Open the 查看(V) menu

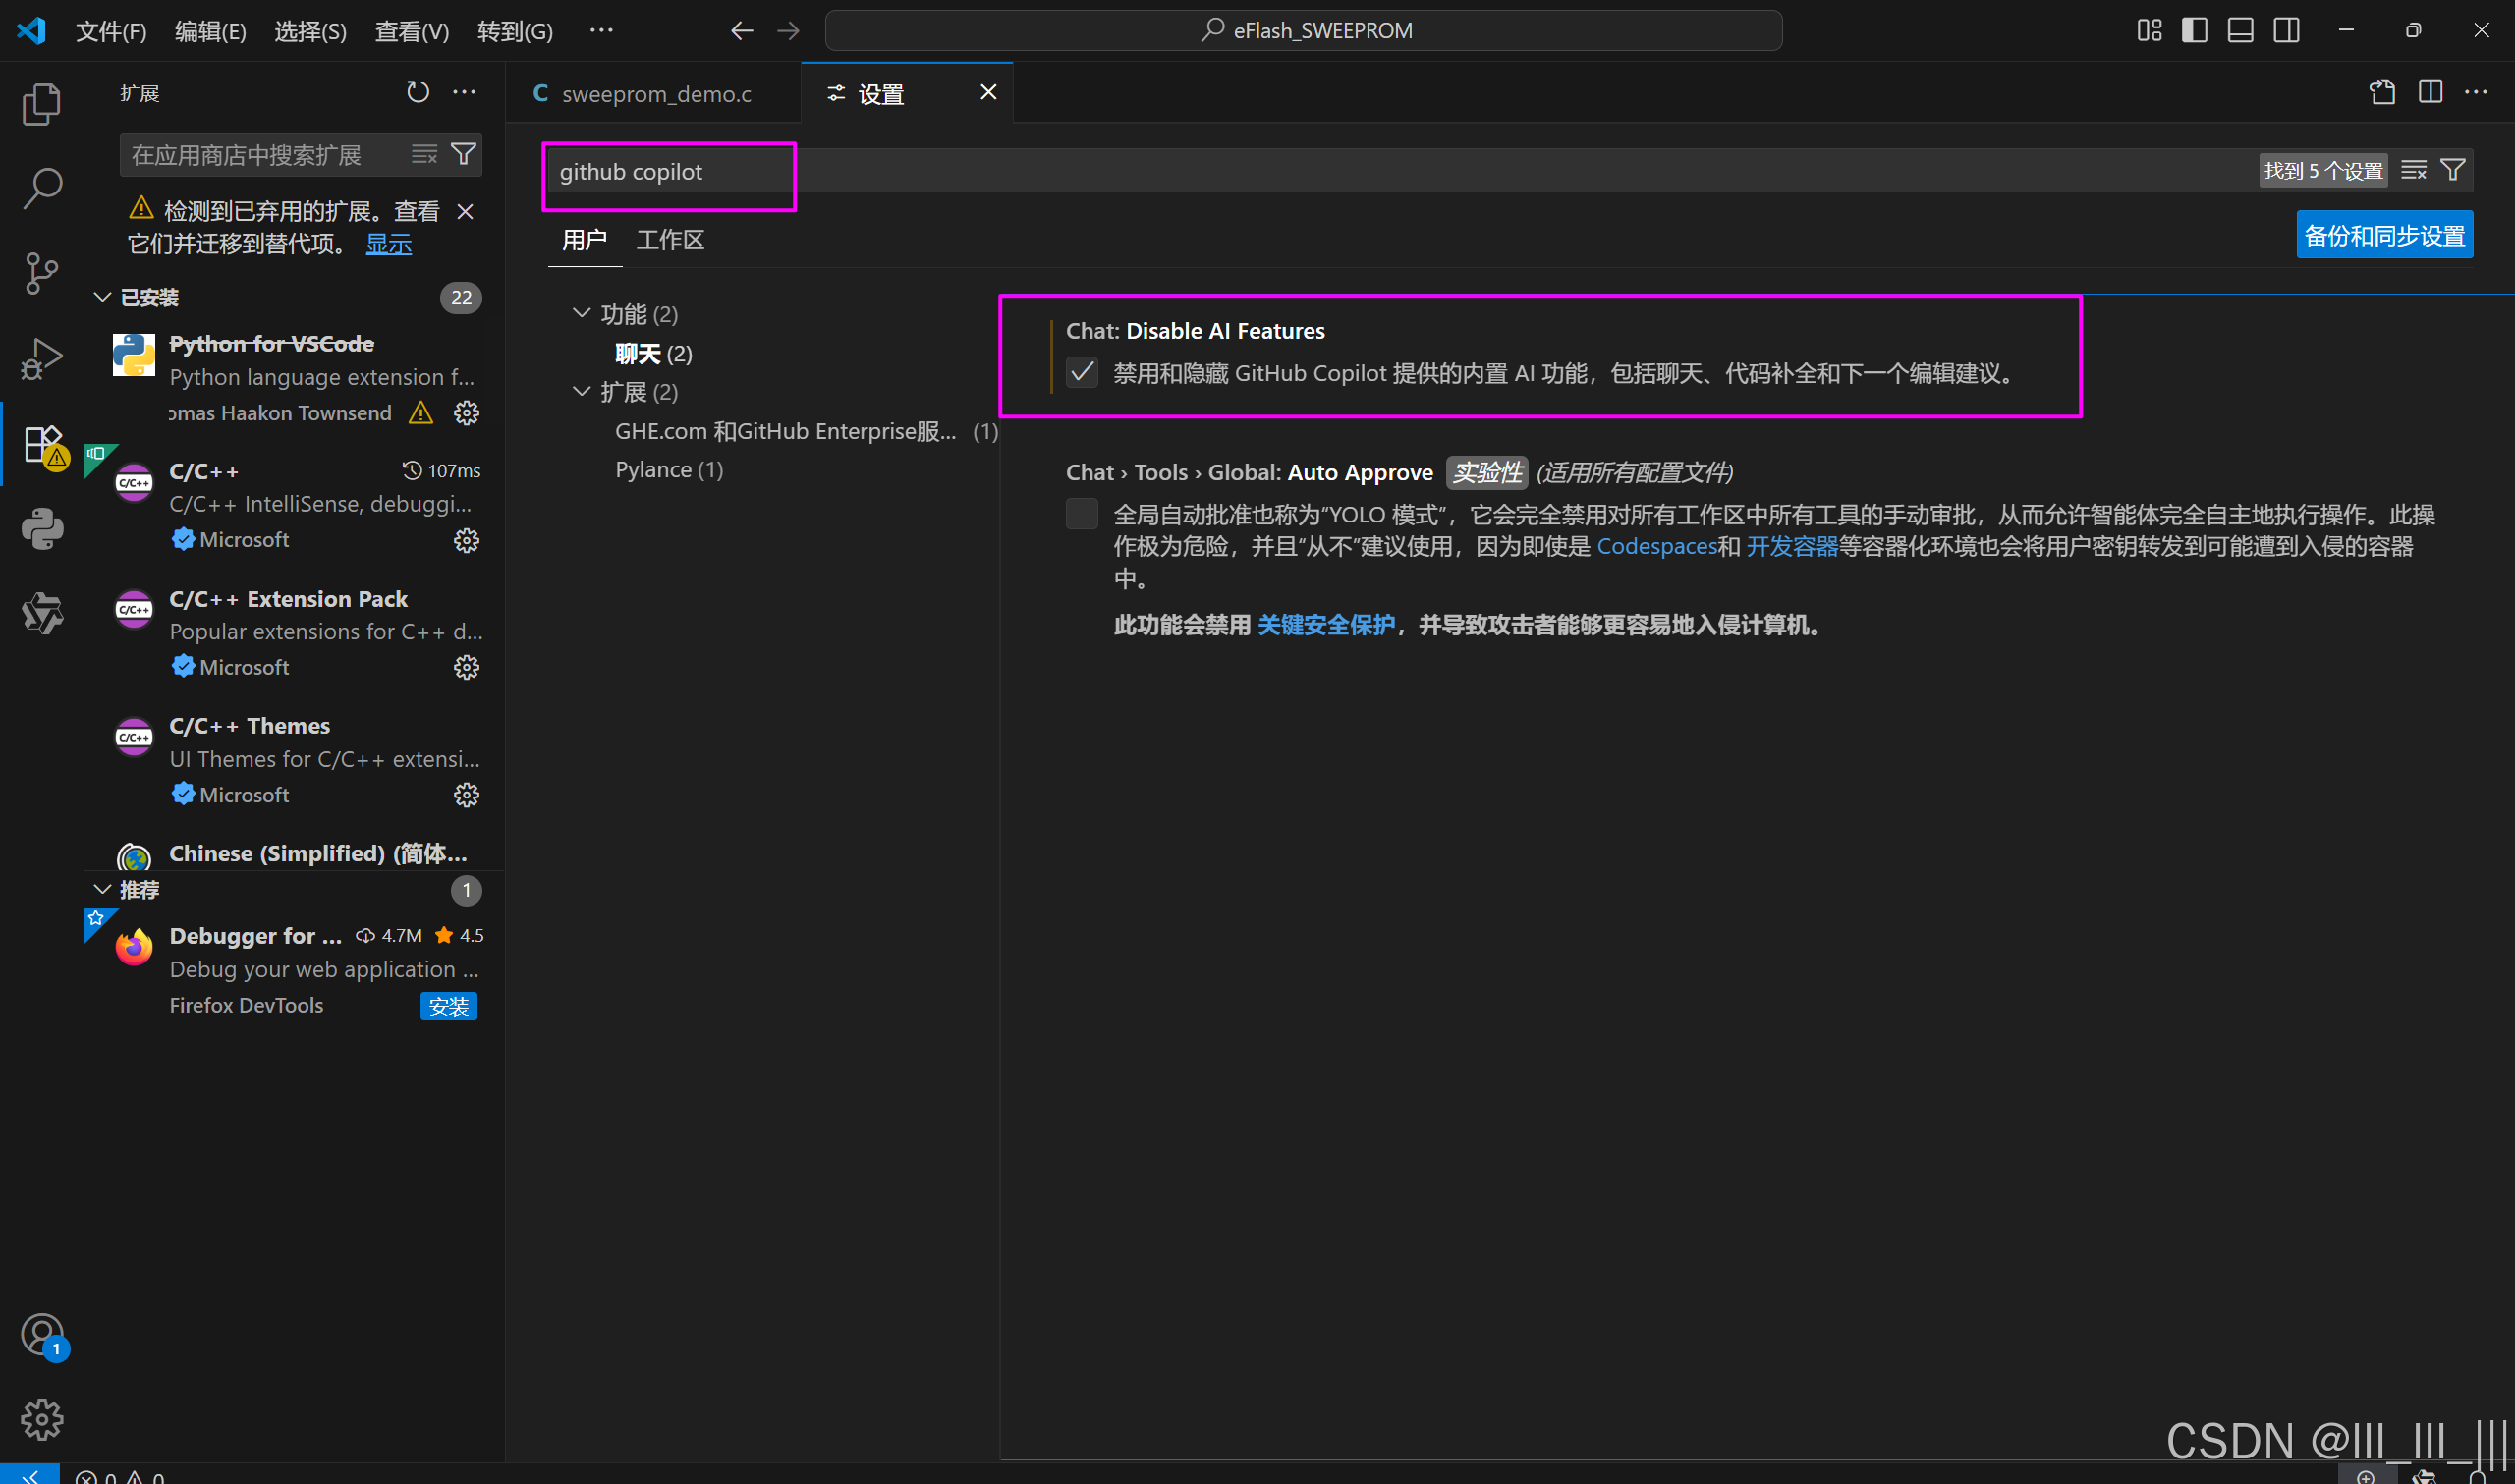pos(411,31)
